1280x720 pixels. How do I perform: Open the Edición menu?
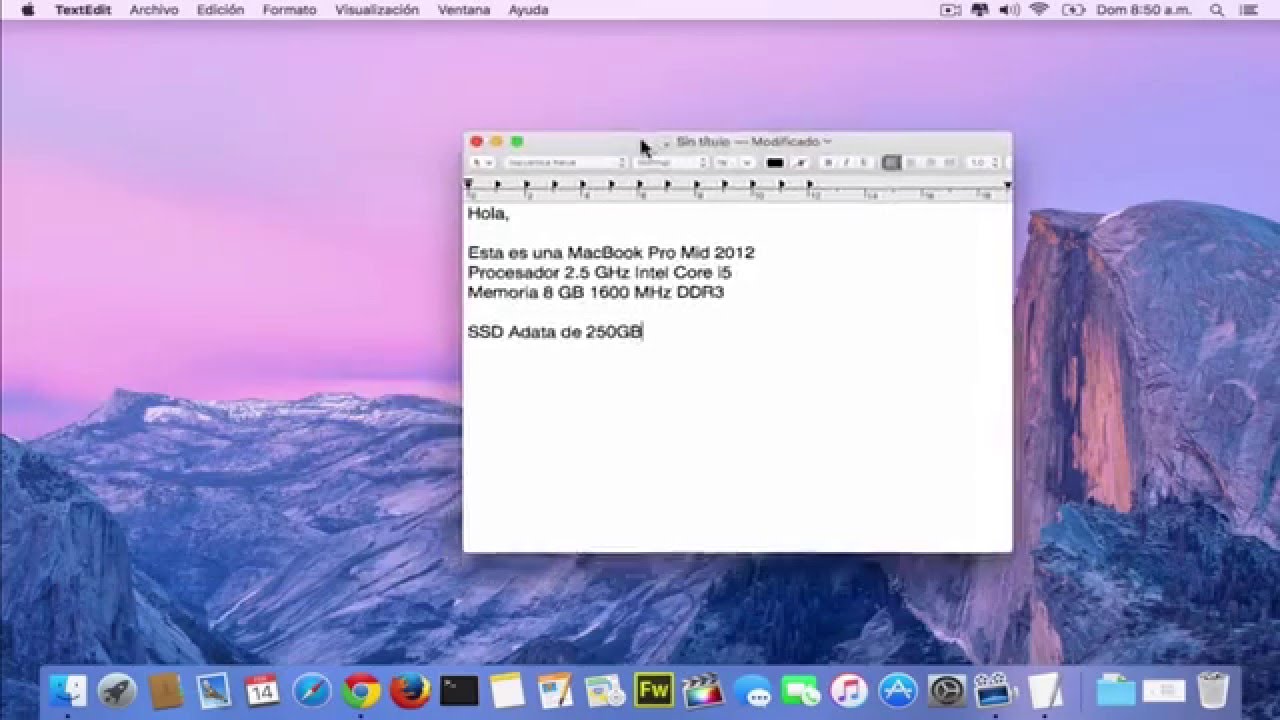pos(220,10)
